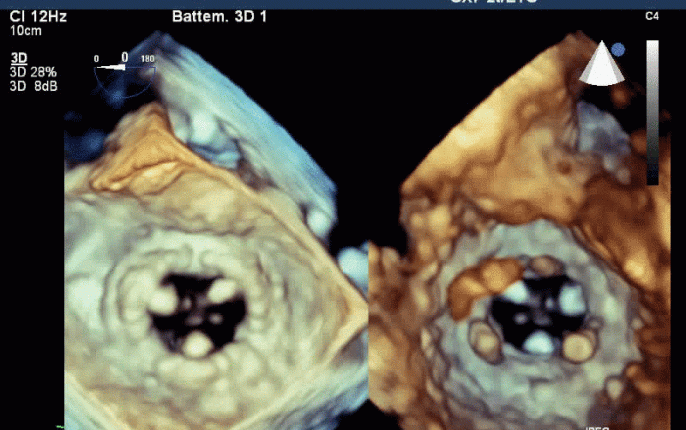
Task: Click the "Battem. 3D 1" label
Action: [x=219, y=17]
